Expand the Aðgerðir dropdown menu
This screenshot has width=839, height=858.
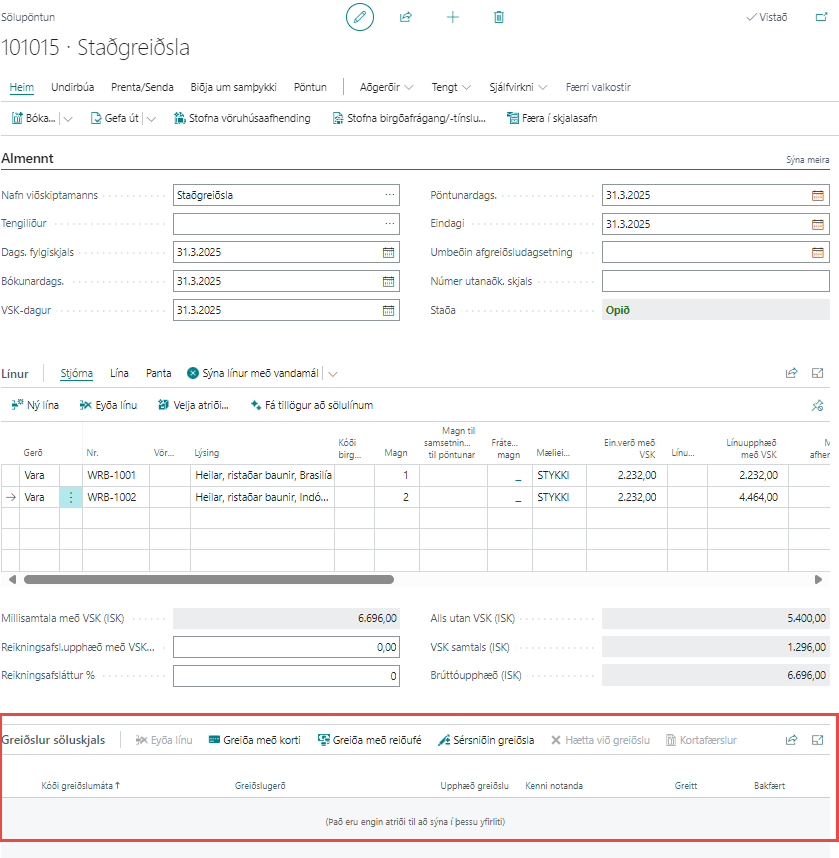click(386, 87)
